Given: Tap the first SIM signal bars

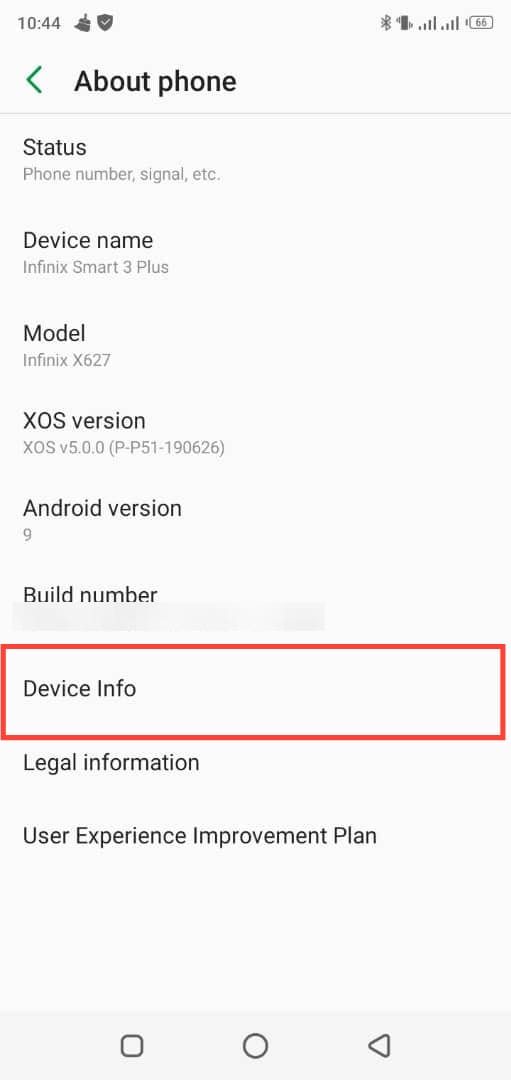Looking at the screenshot, I should click(x=428, y=24).
